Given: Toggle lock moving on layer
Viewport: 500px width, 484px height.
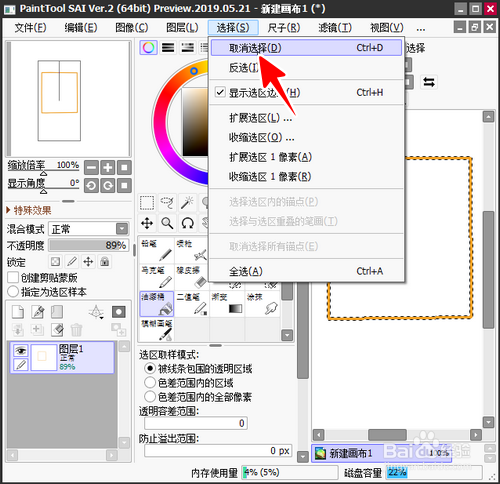Looking at the screenshot, I should tap(88, 262).
